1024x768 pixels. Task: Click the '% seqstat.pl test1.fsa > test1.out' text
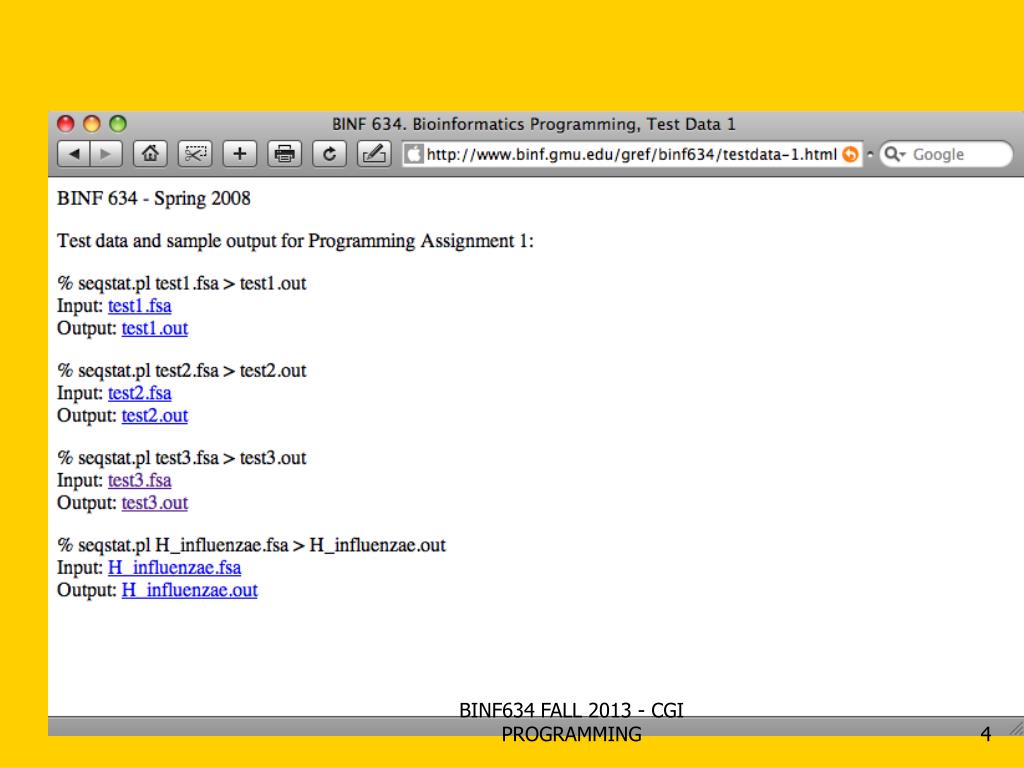[x=182, y=283]
